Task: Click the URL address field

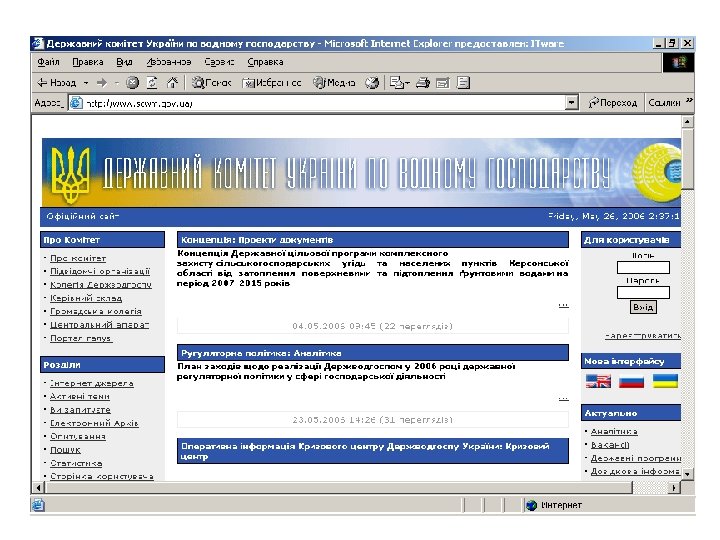Action: pos(324,103)
